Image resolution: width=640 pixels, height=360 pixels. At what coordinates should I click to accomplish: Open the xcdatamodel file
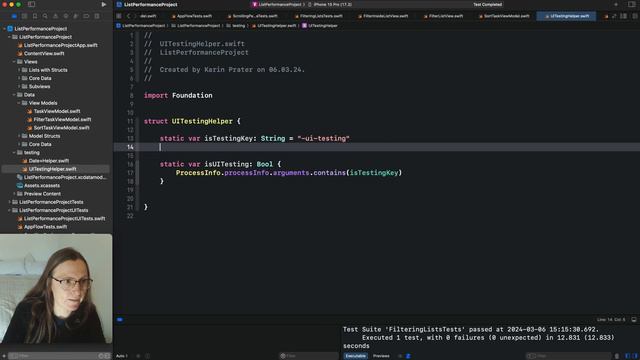(62, 178)
